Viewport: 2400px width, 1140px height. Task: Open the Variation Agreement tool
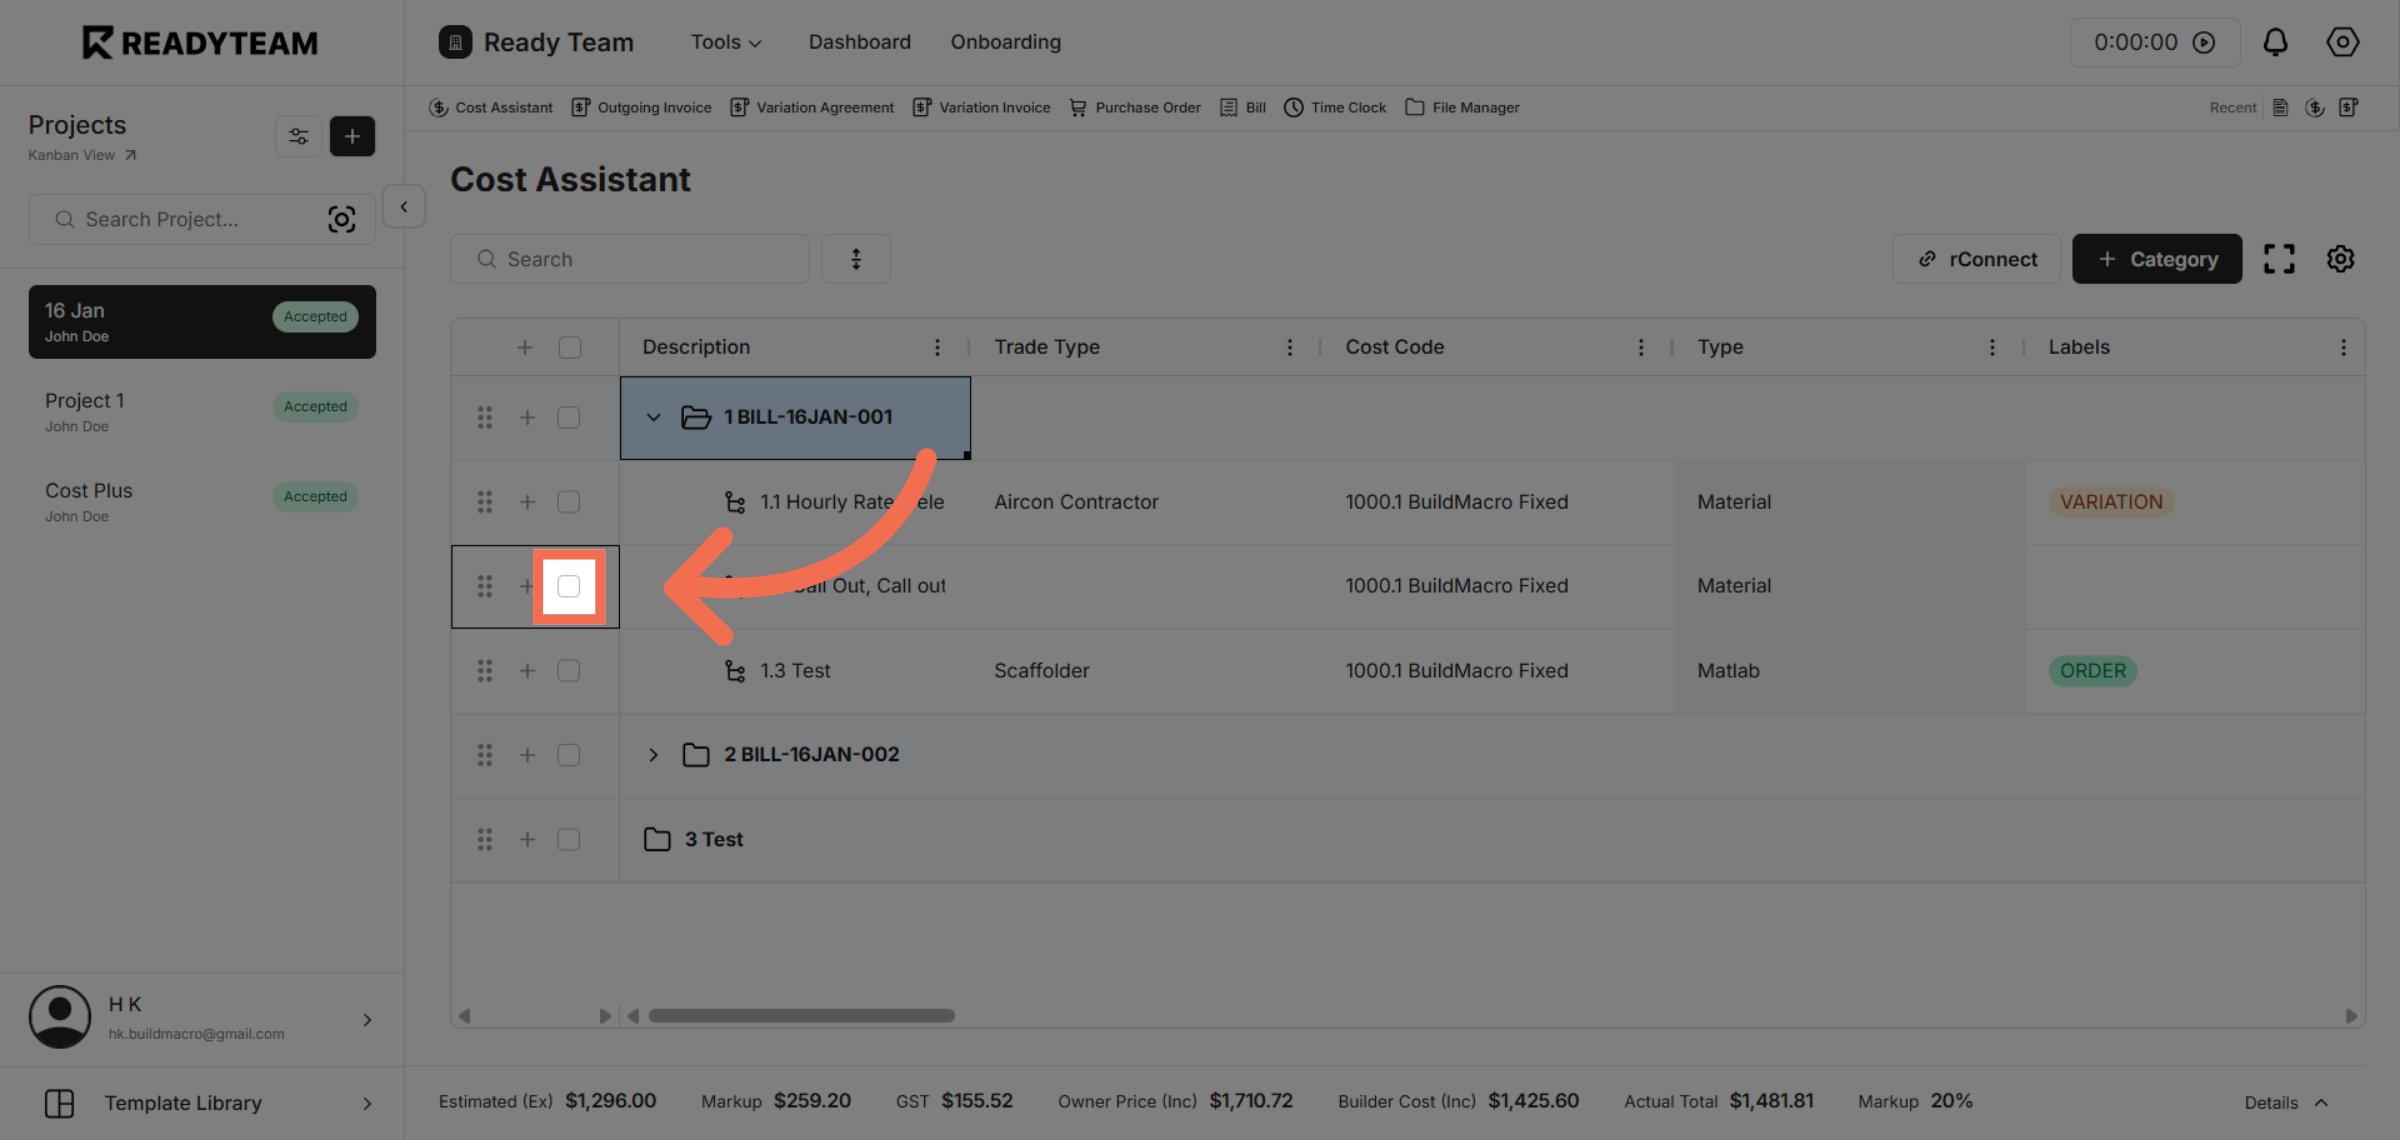pos(812,107)
